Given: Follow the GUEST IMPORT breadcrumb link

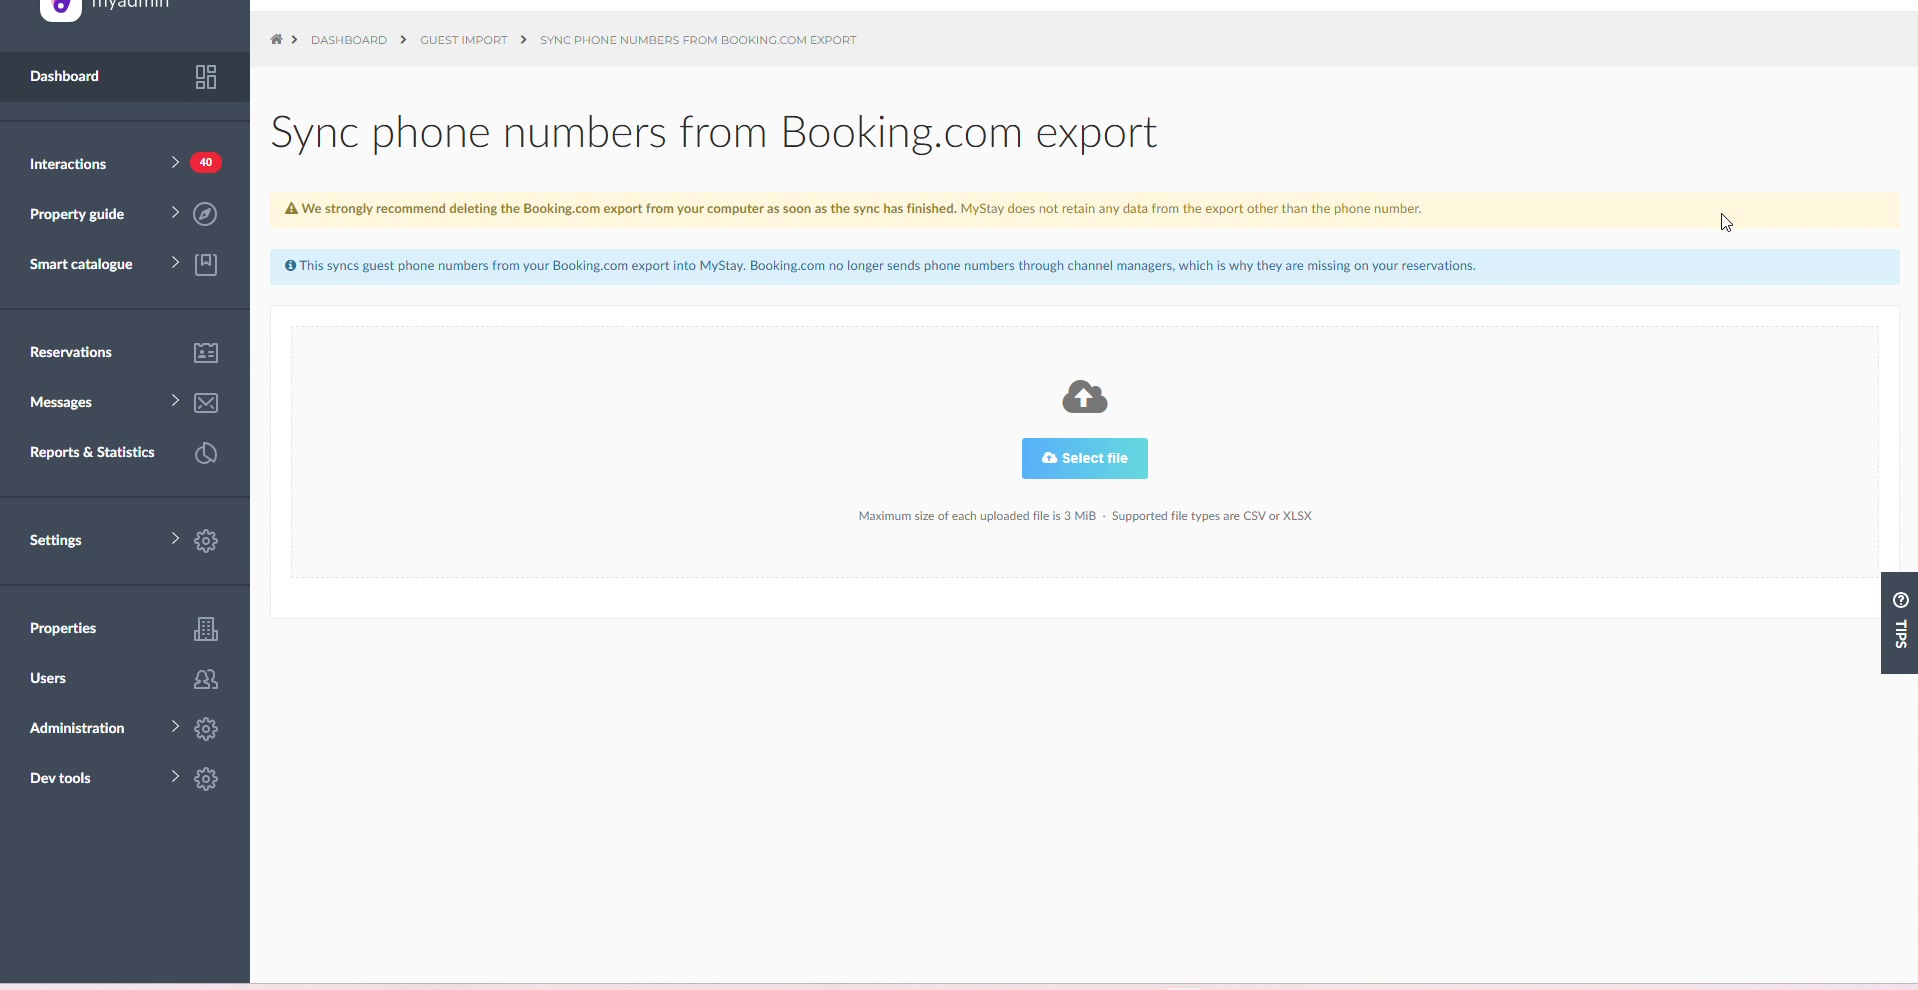Looking at the screenshot, I should [464, 40].
